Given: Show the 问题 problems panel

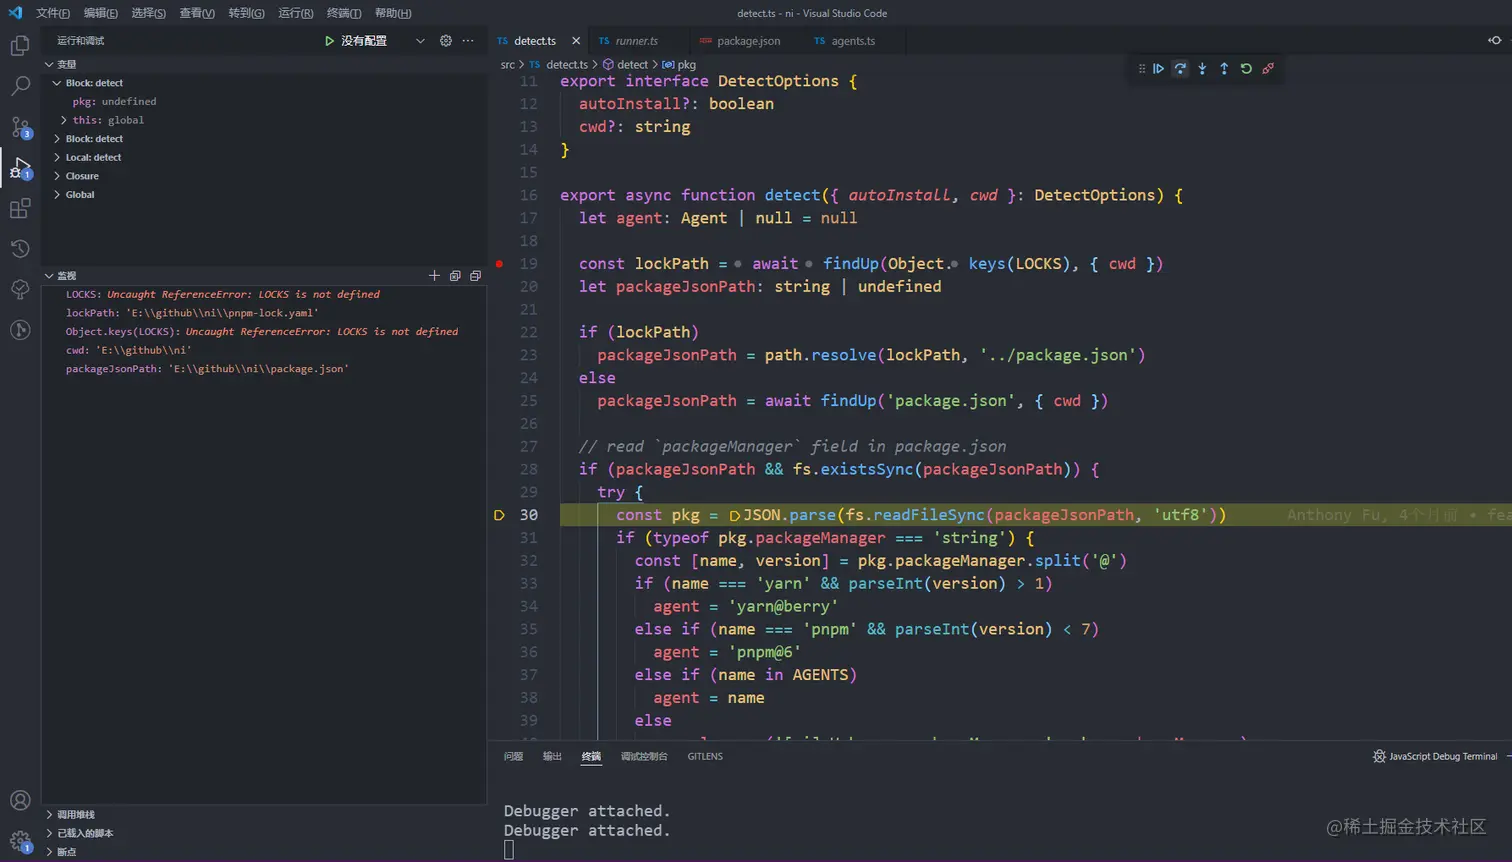Looking at the screenshot, I should point(513,757).
